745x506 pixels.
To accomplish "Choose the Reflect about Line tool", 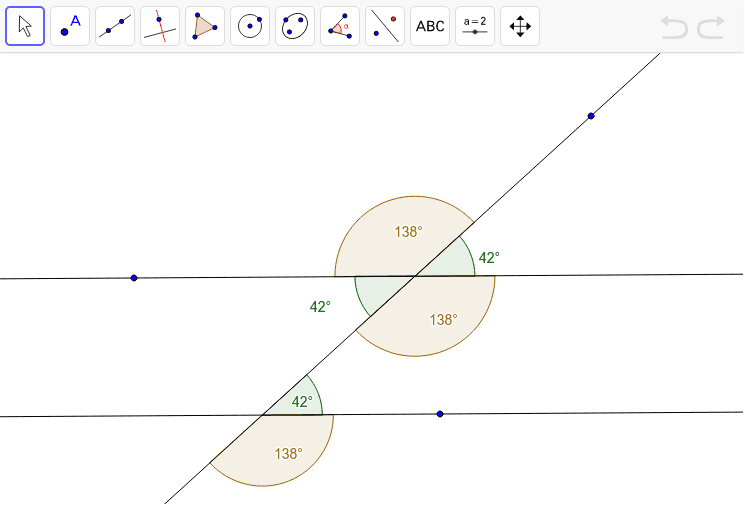I will (385, 26).
